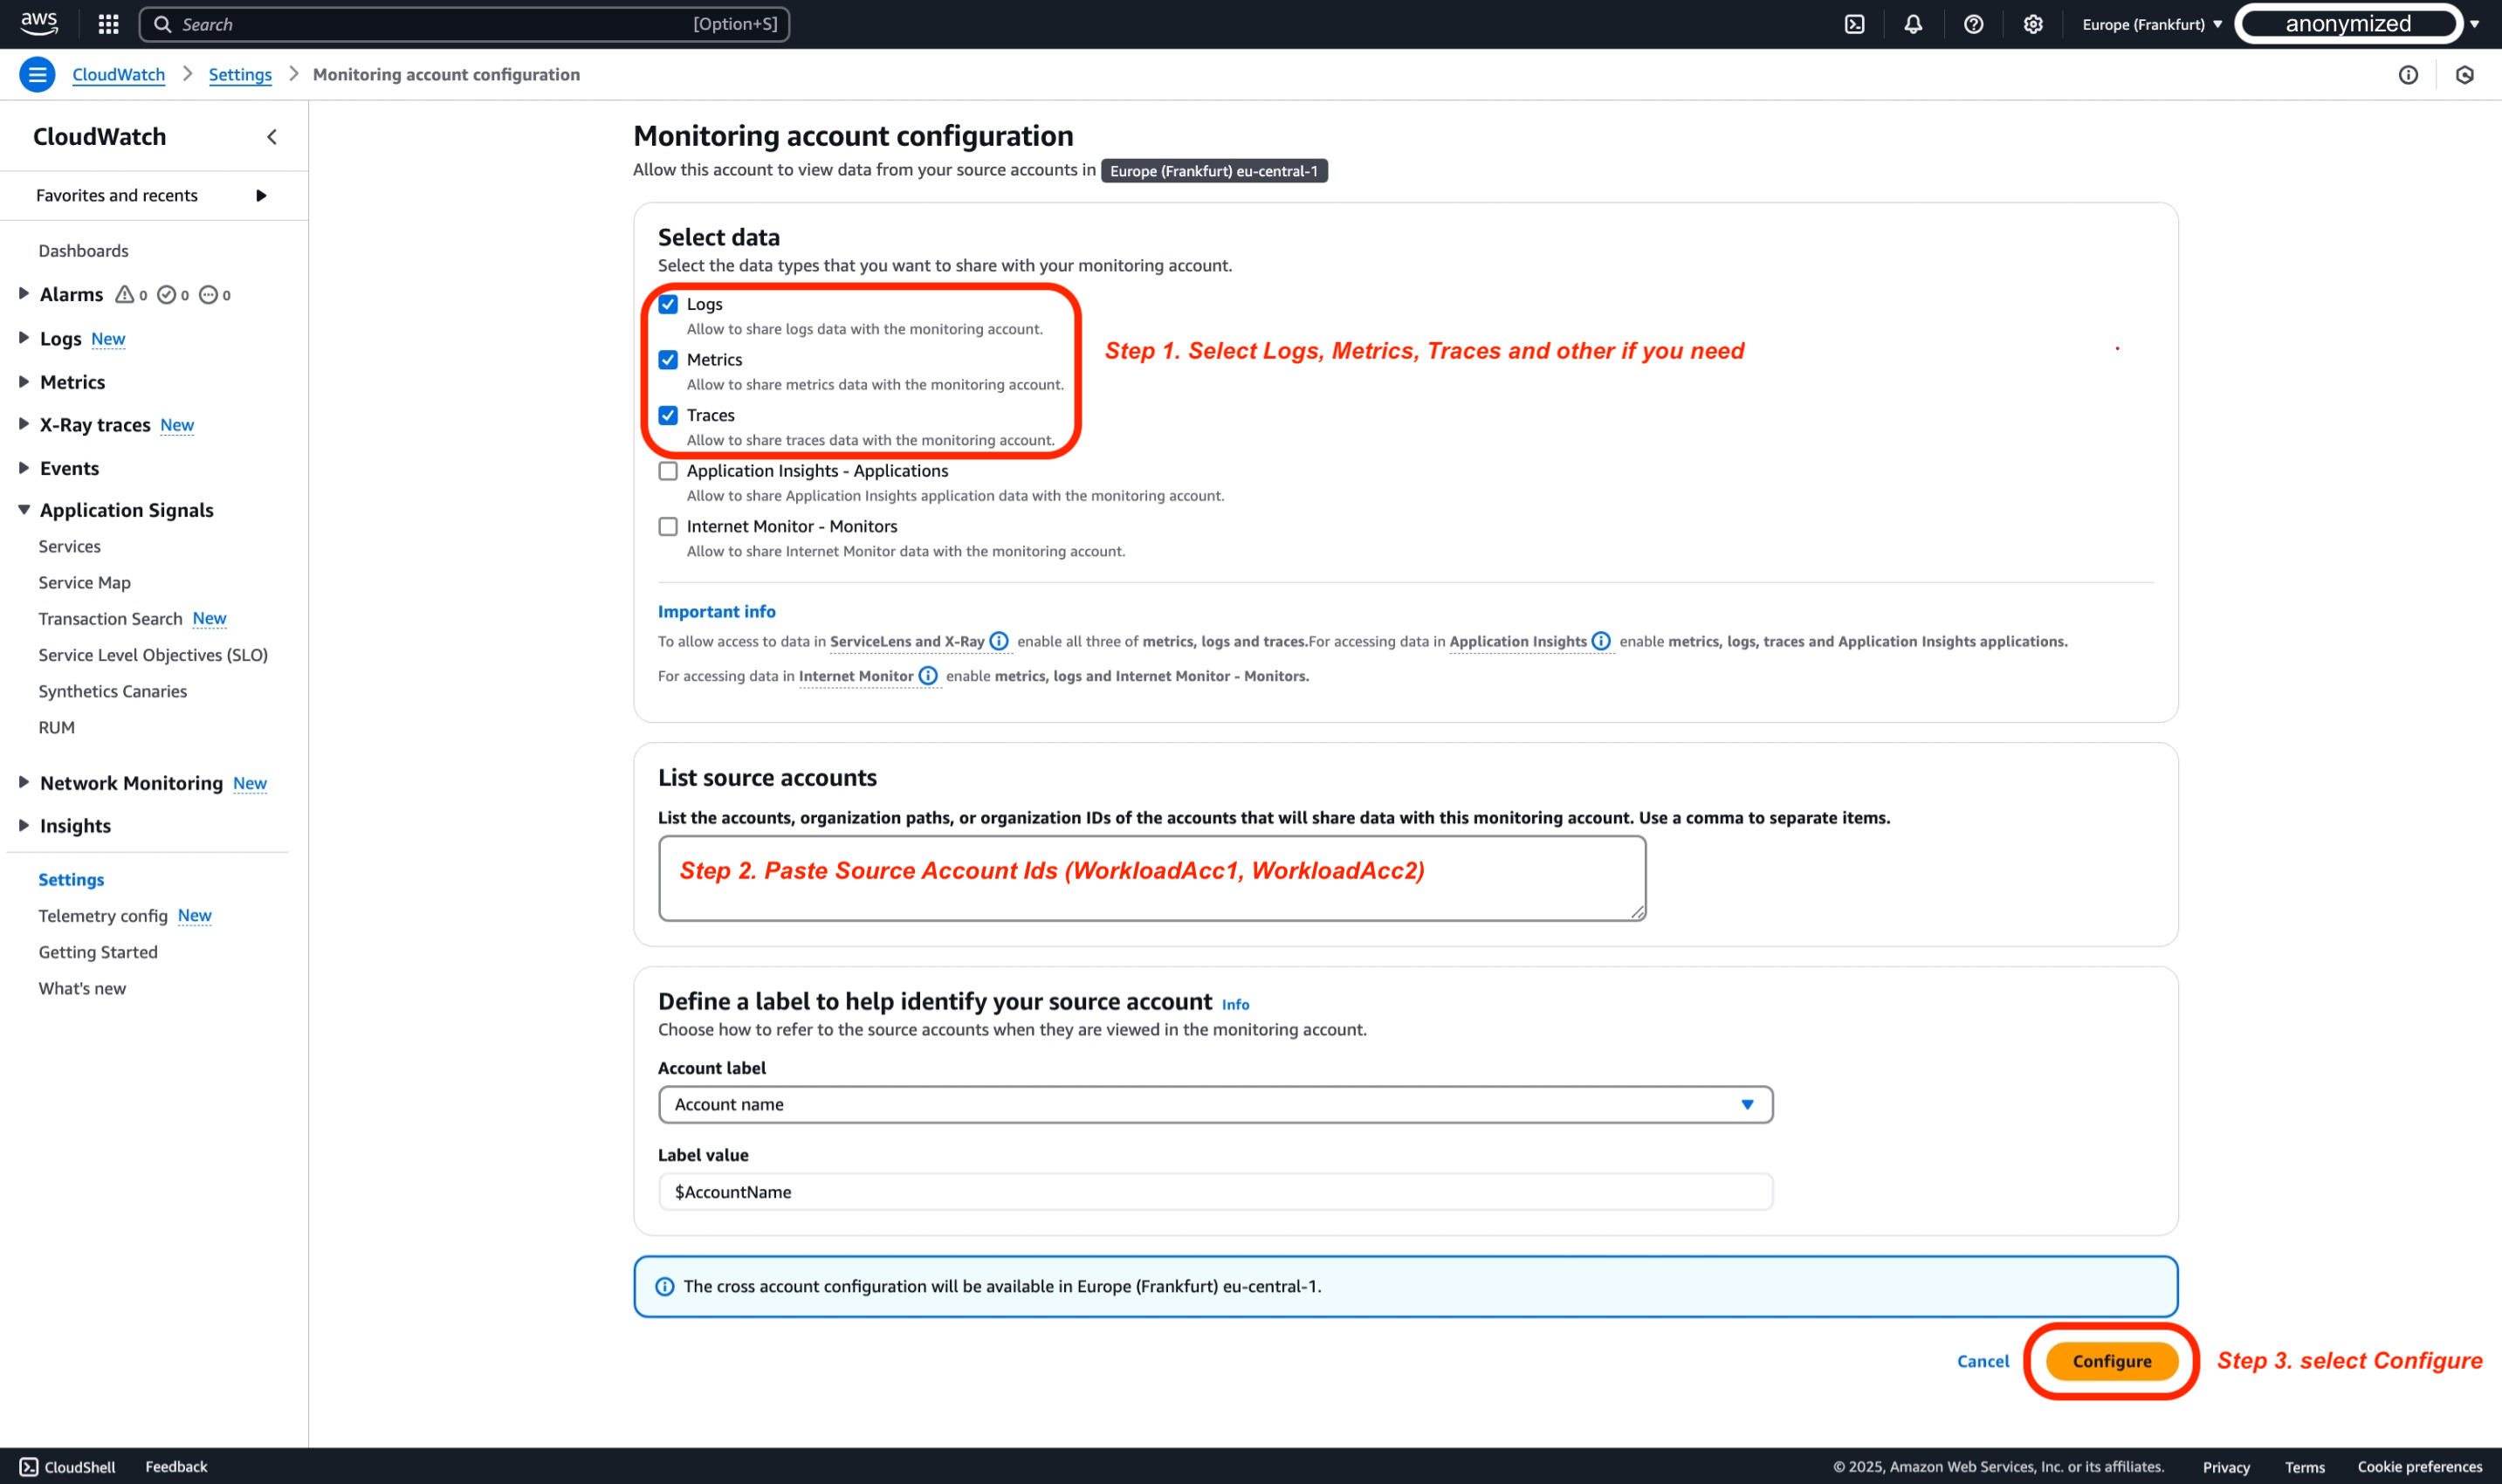Click the source accounts text area
Viewport: 2502px width, 1484px height.
(1152, 878)
